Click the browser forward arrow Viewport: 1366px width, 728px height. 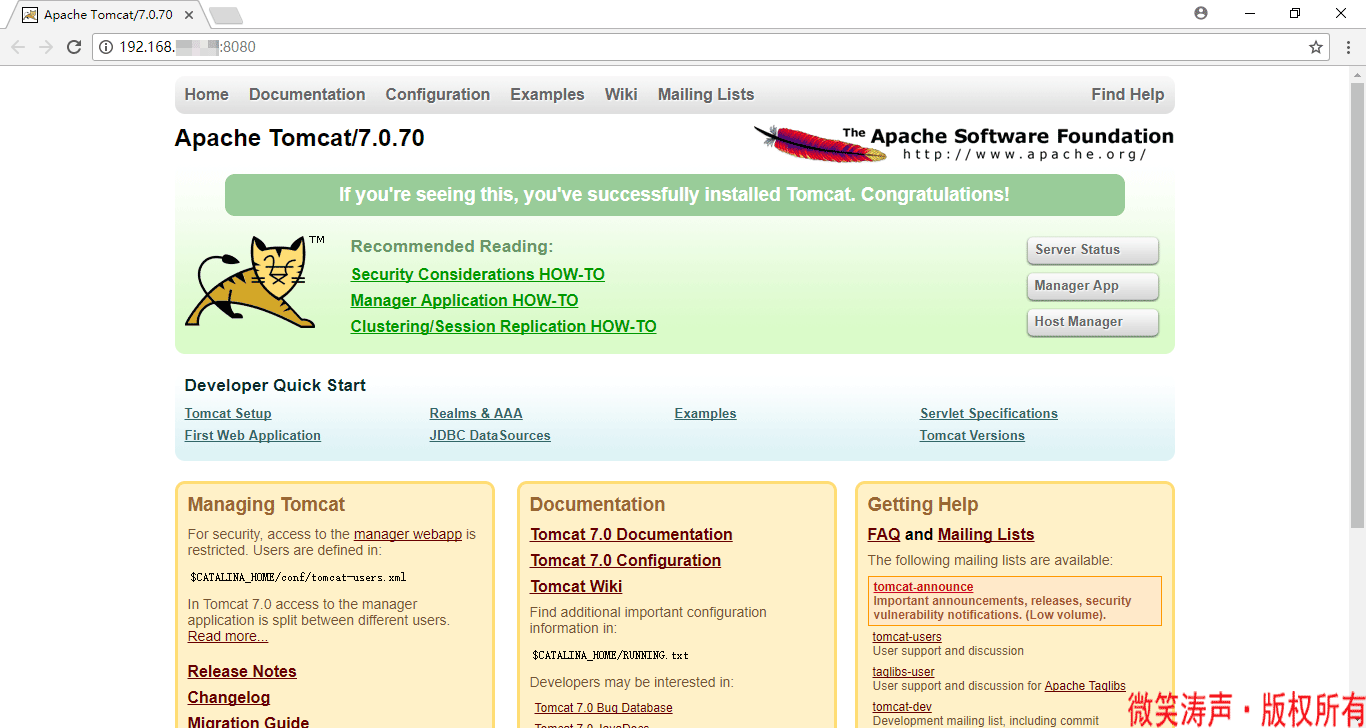coord(46,47)
